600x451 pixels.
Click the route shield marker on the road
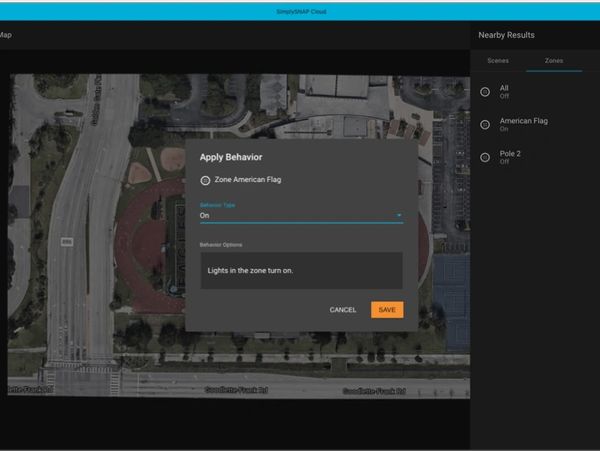click(x=67, y=241)
